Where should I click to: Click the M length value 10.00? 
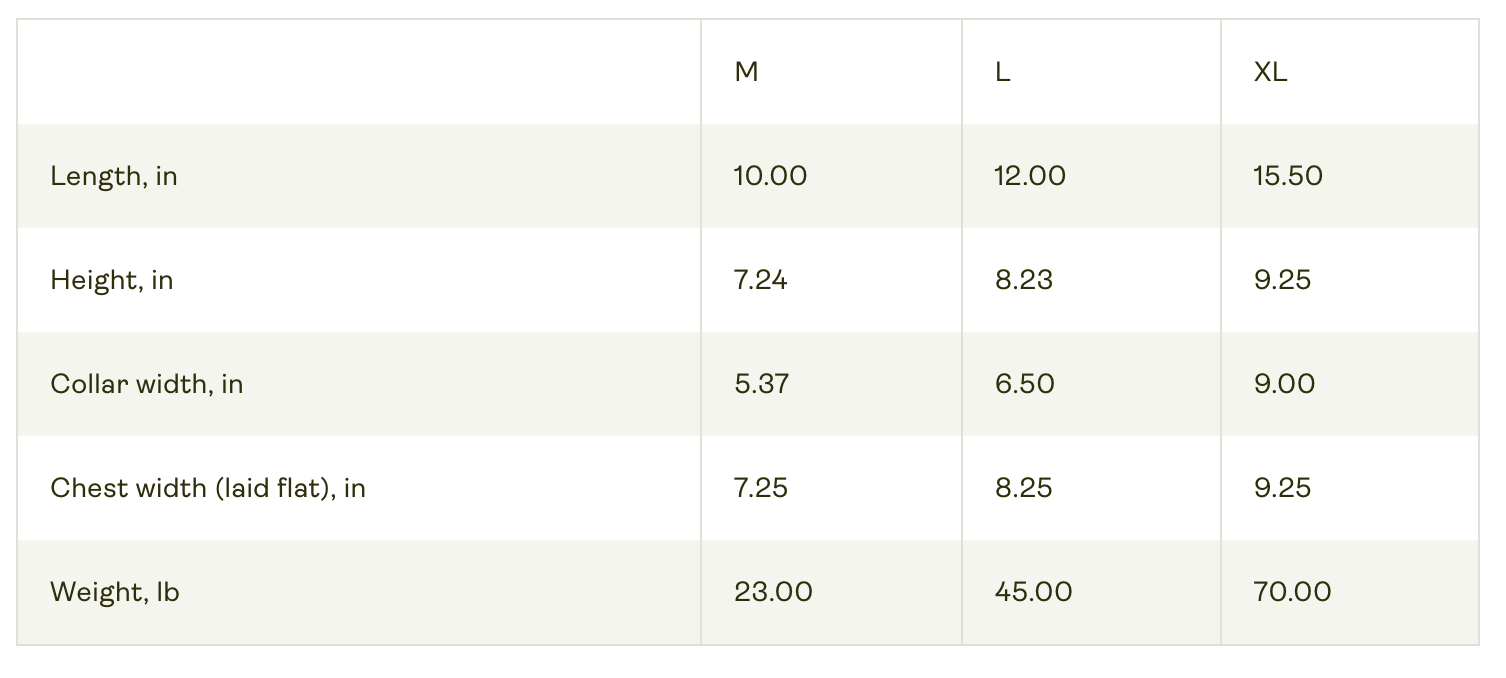point(770,176)
